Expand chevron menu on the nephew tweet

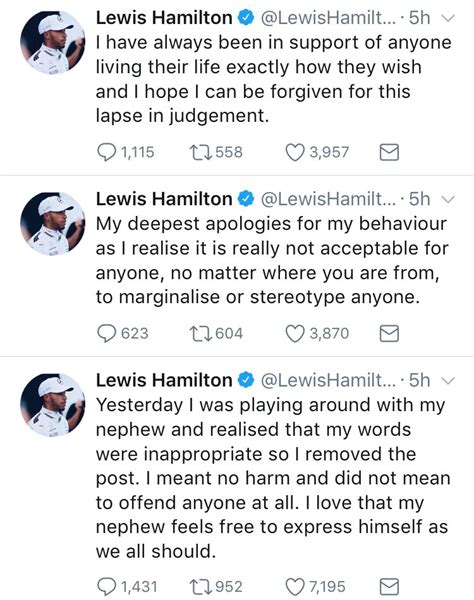click(448, 381)
